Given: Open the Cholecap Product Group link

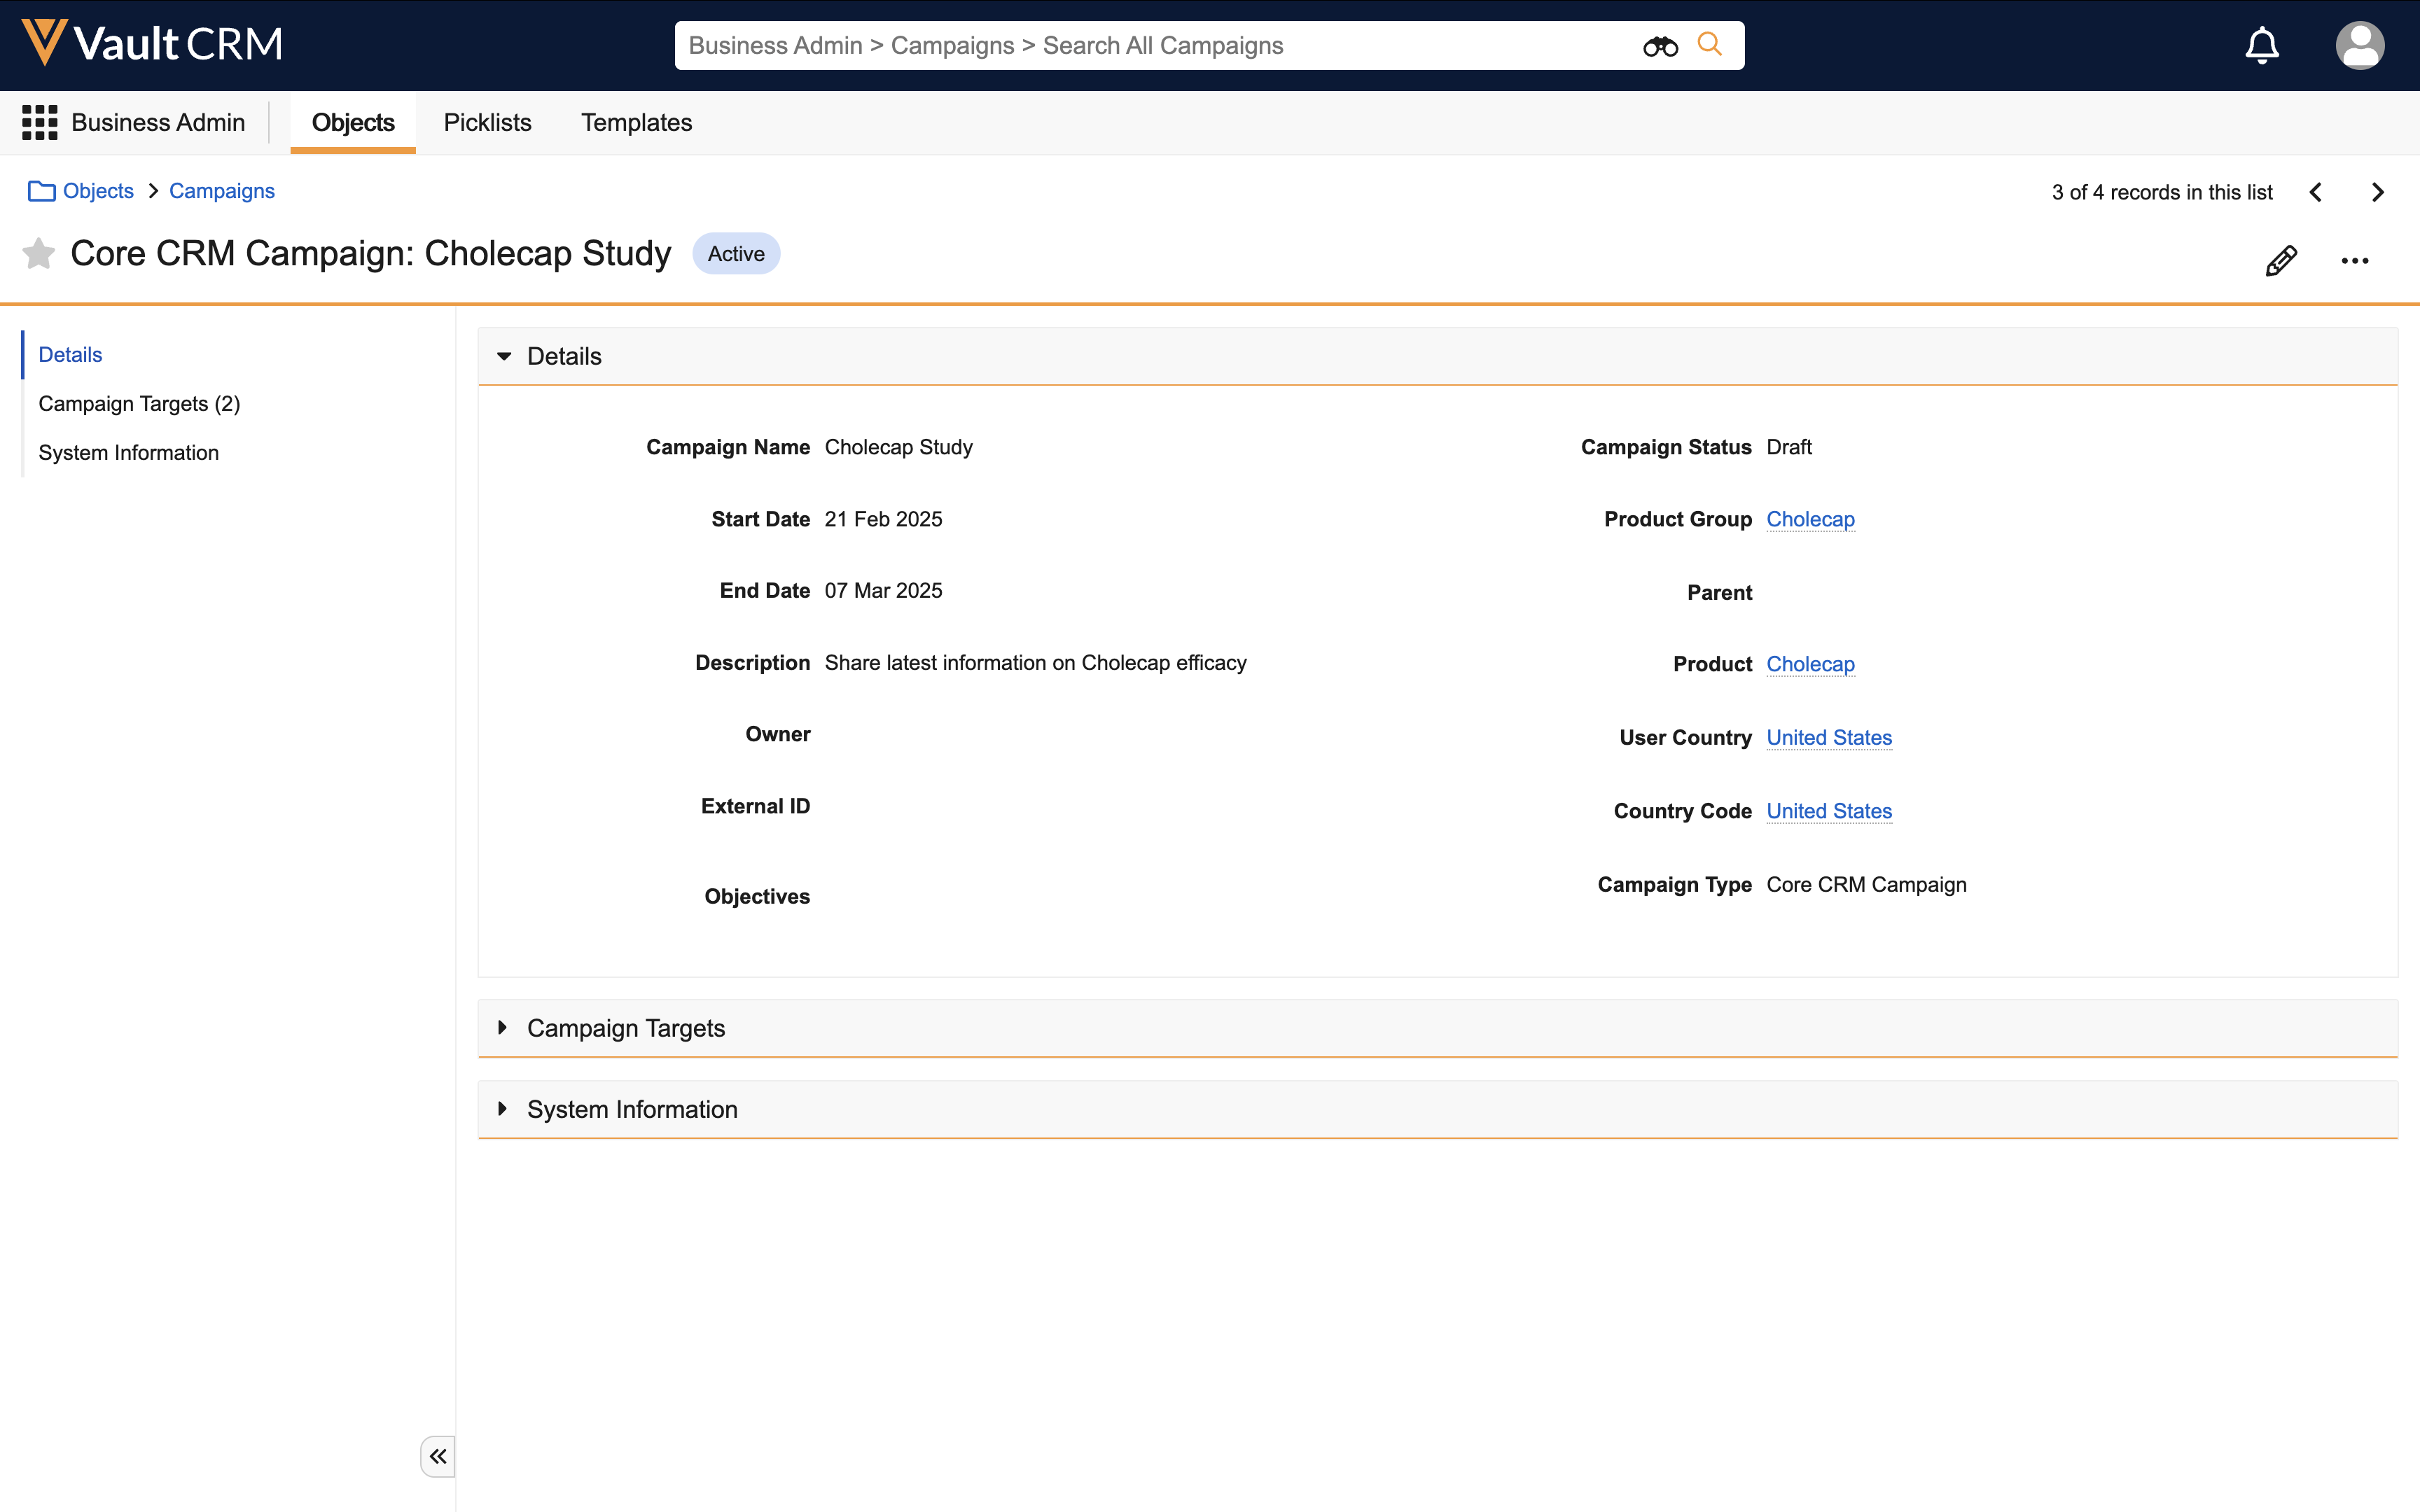Looking at the screenshot, I should click(1810, 519).
